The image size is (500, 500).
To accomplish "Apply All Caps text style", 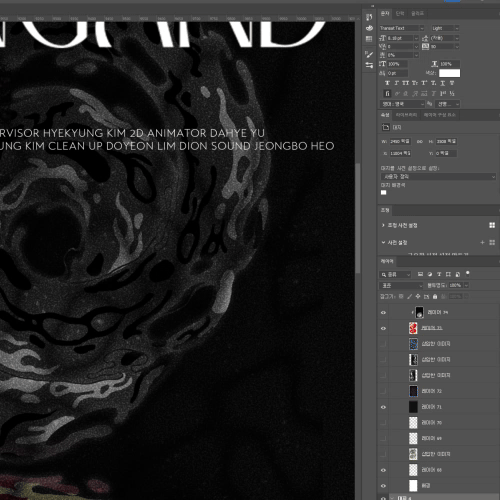I will (405, 83).
